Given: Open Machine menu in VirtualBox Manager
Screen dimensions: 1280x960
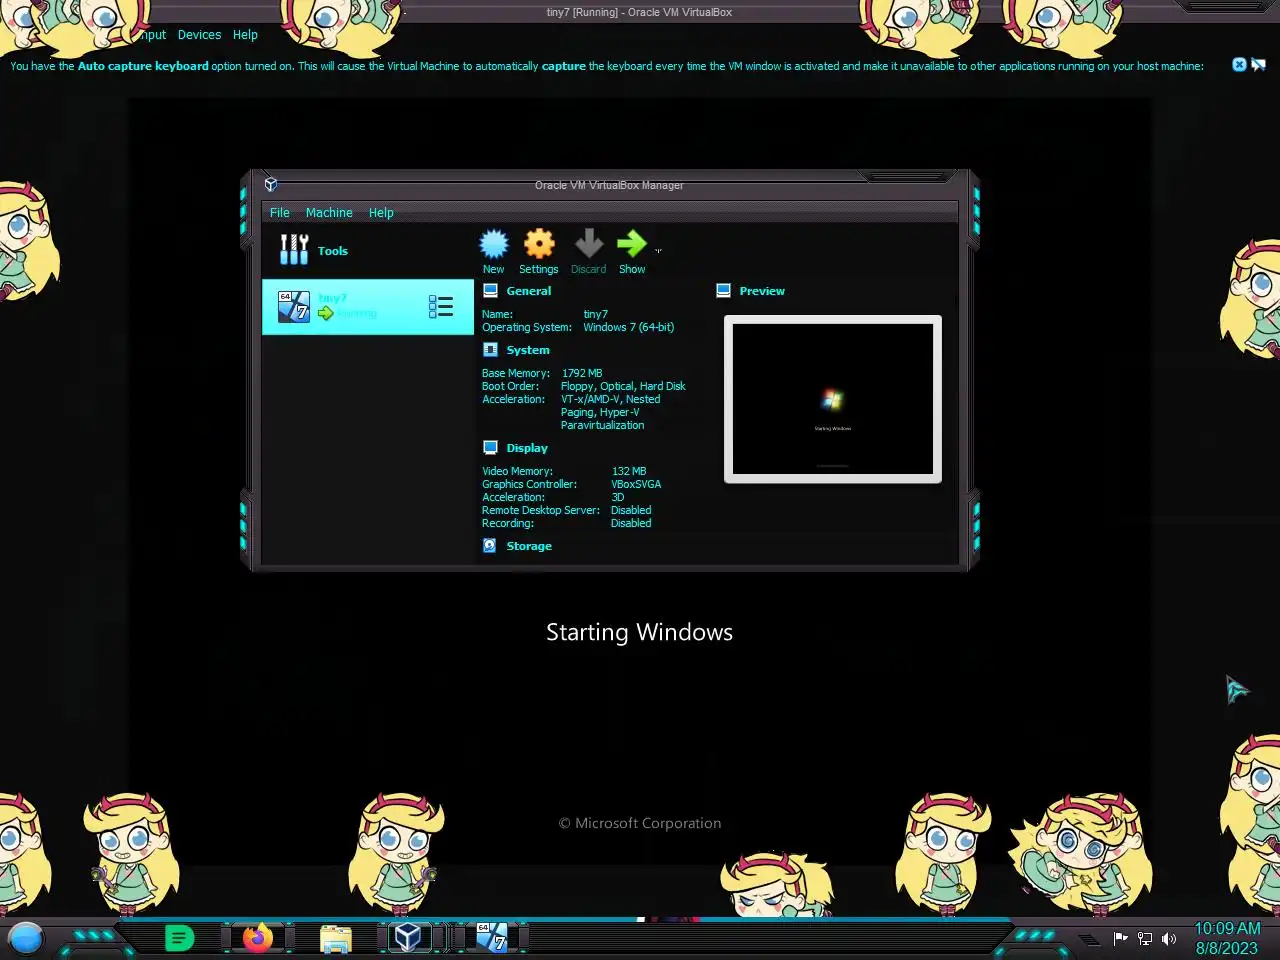Looking at the screenshot, I should [x=329, y=213].
